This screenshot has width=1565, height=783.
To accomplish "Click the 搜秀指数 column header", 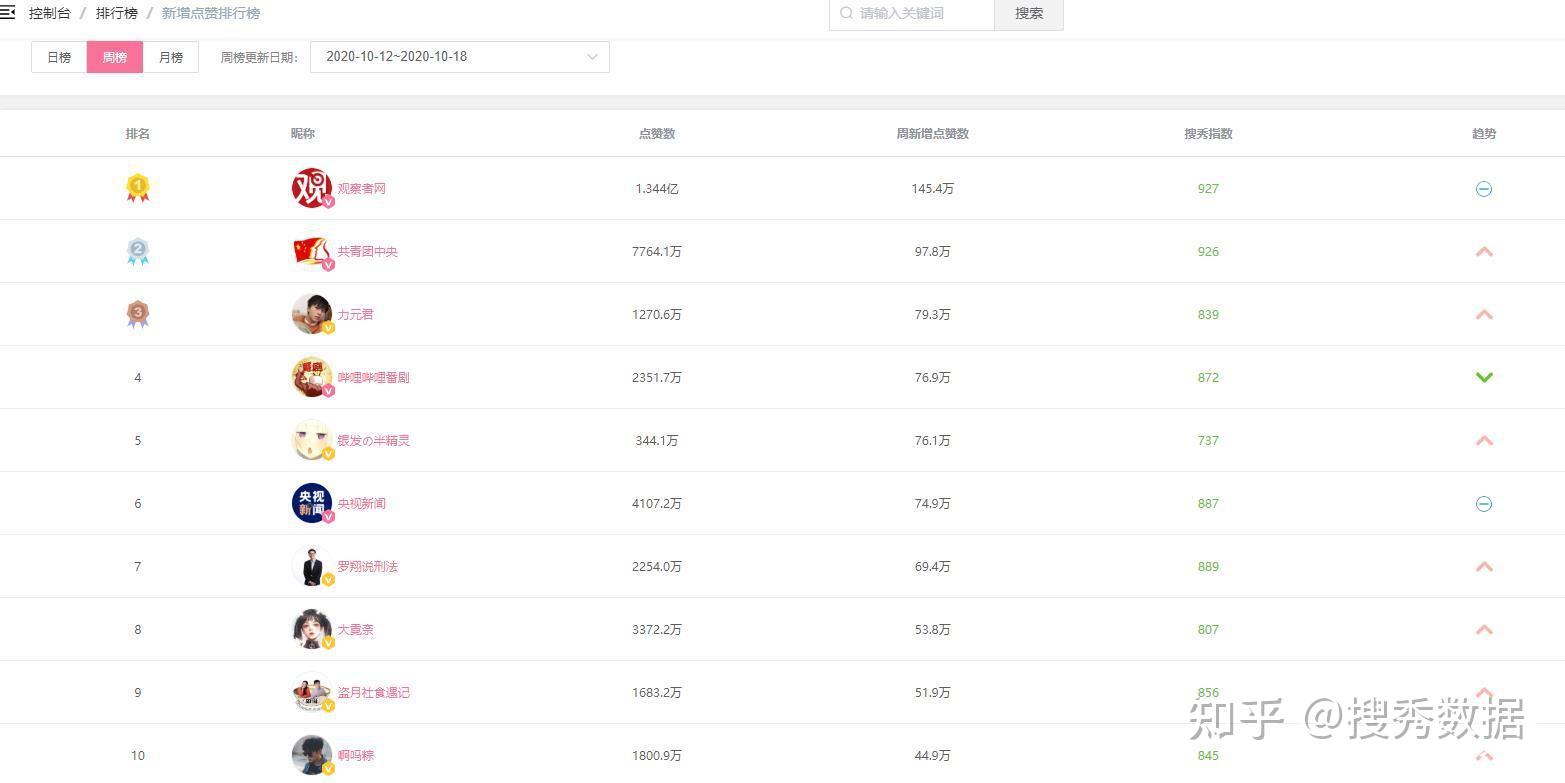I will [x=1208, y=133].
